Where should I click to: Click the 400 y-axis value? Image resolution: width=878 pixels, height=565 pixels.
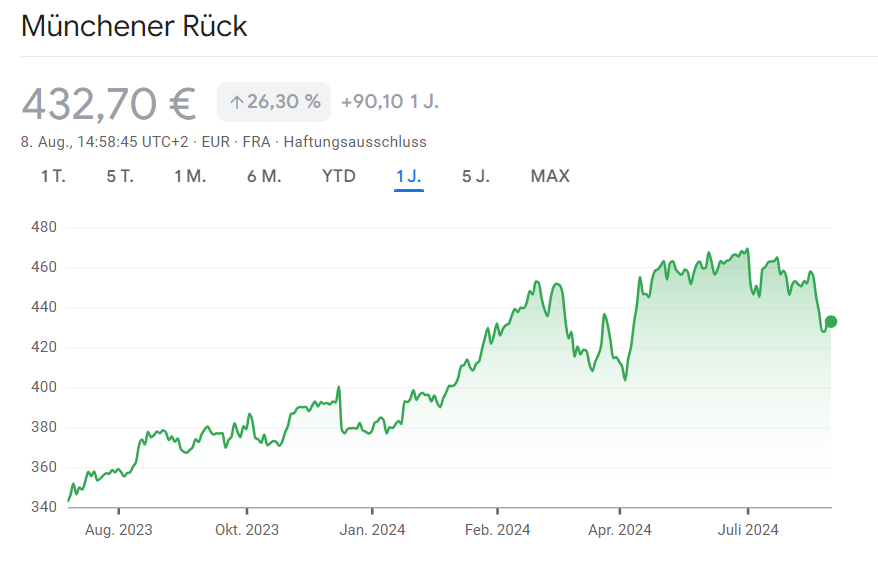[x=44, y=387]
